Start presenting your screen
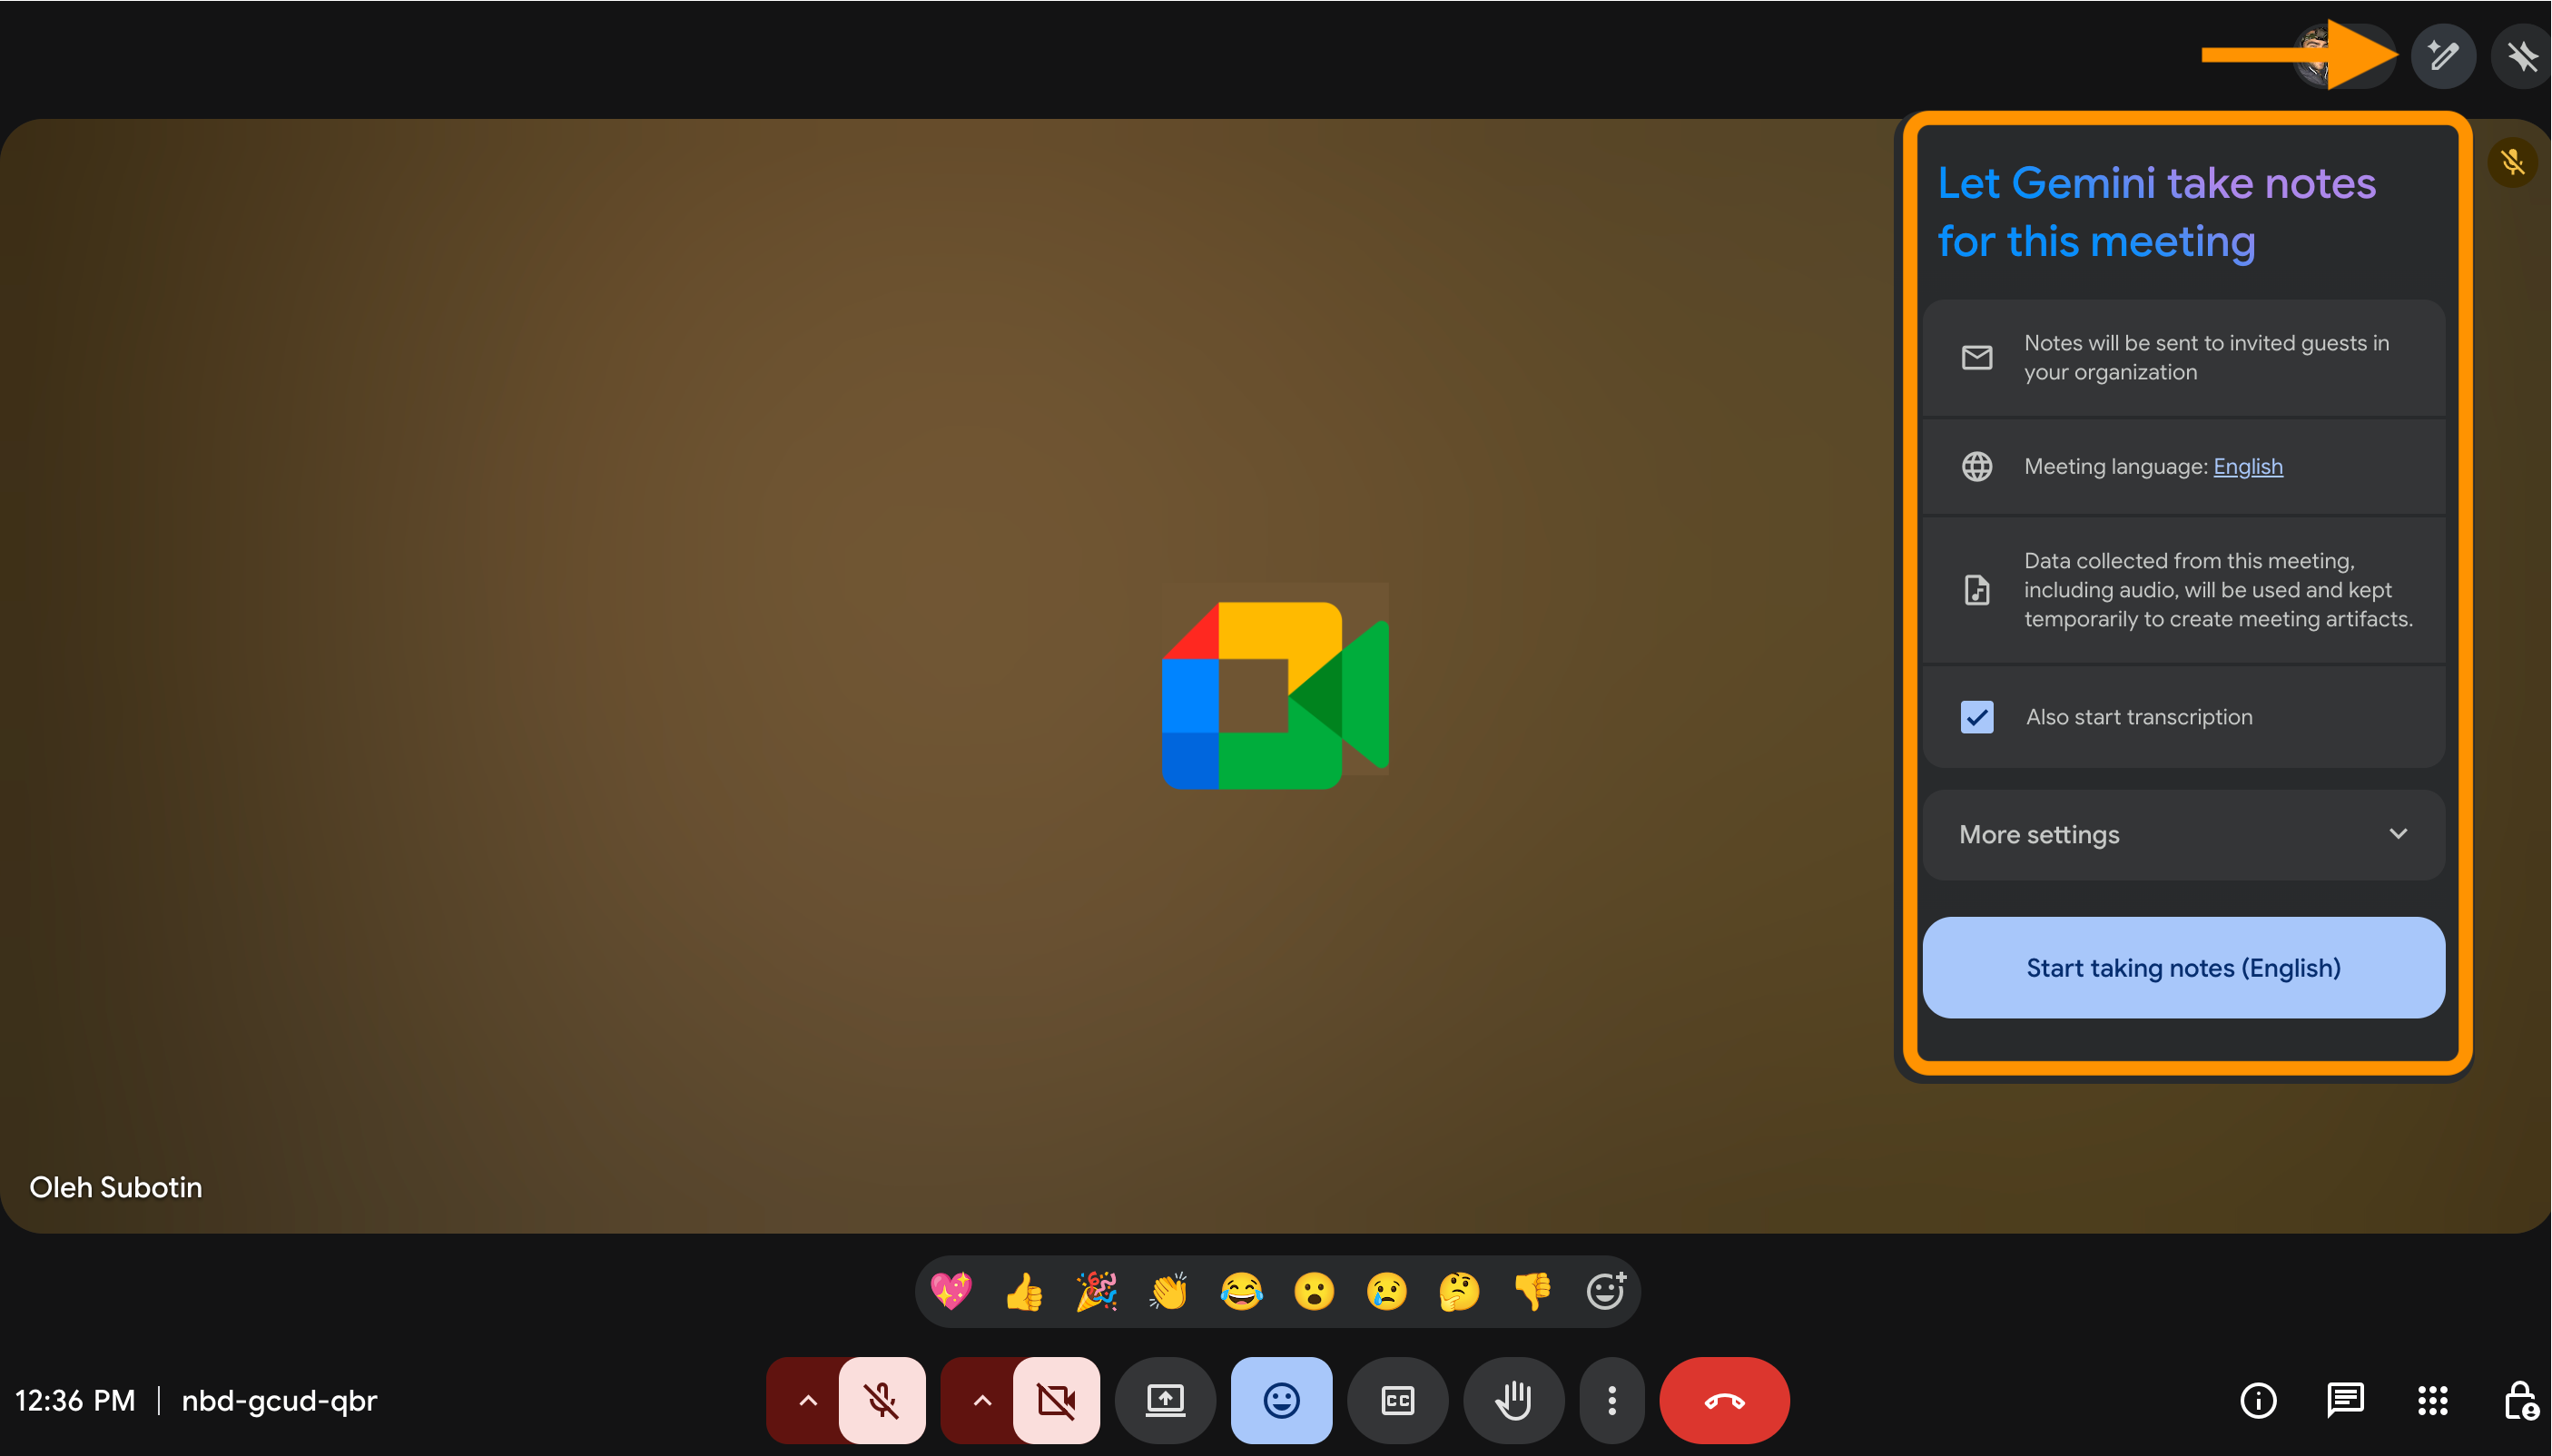The height and width of the screenshot is (1456, 2552). tap(1165, 1400)
